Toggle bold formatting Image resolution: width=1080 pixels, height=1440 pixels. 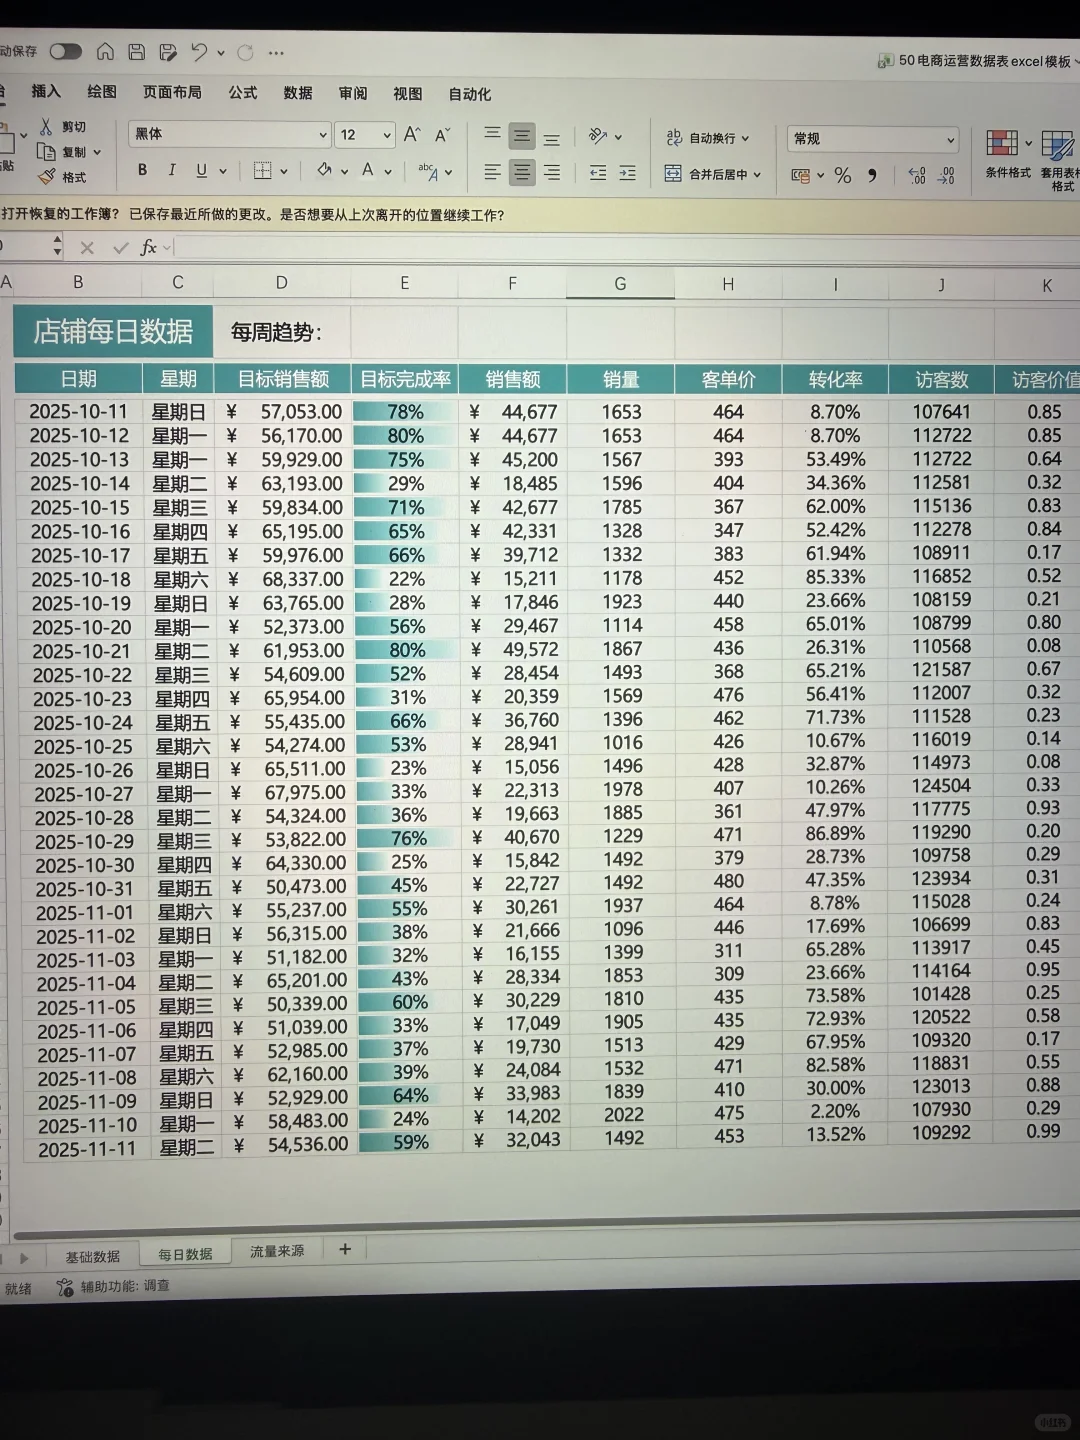click(x=143, y=171)
